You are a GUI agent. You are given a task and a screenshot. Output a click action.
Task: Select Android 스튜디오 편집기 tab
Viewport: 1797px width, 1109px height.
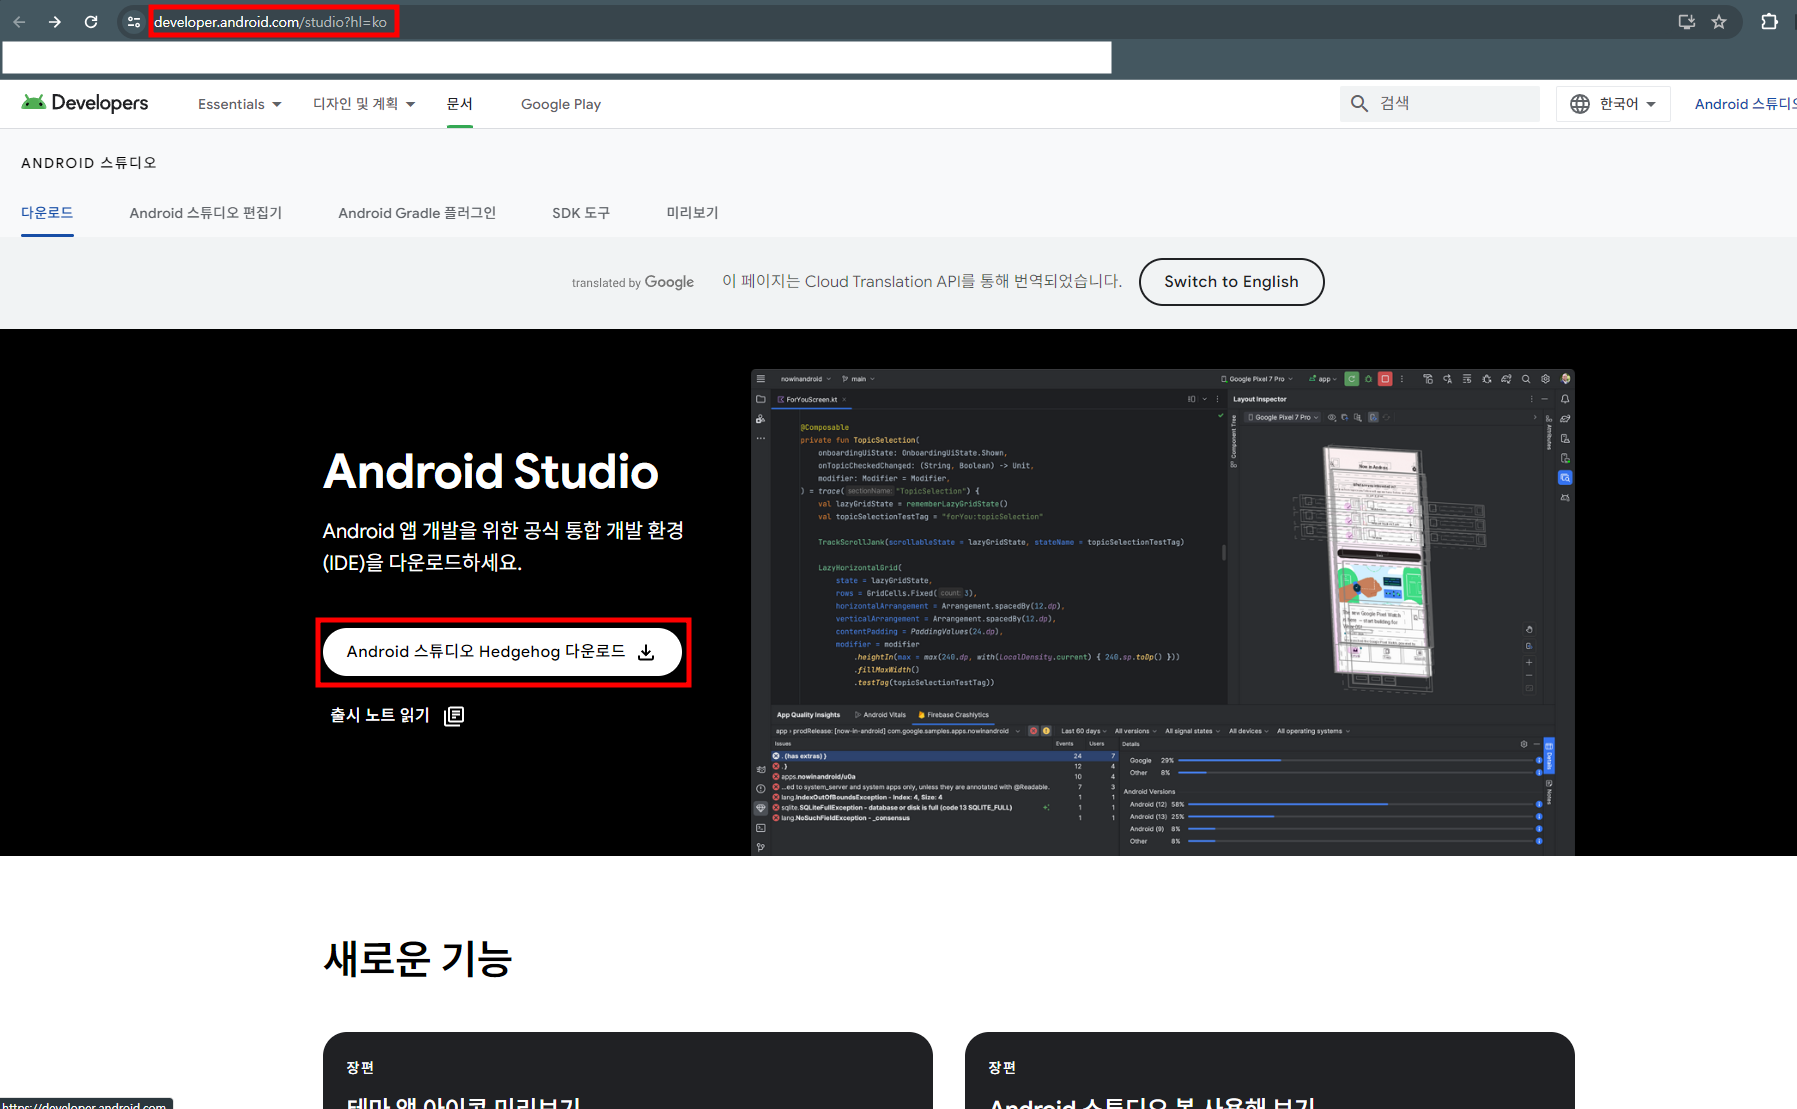pyautogui.click(x=206, y=213)
